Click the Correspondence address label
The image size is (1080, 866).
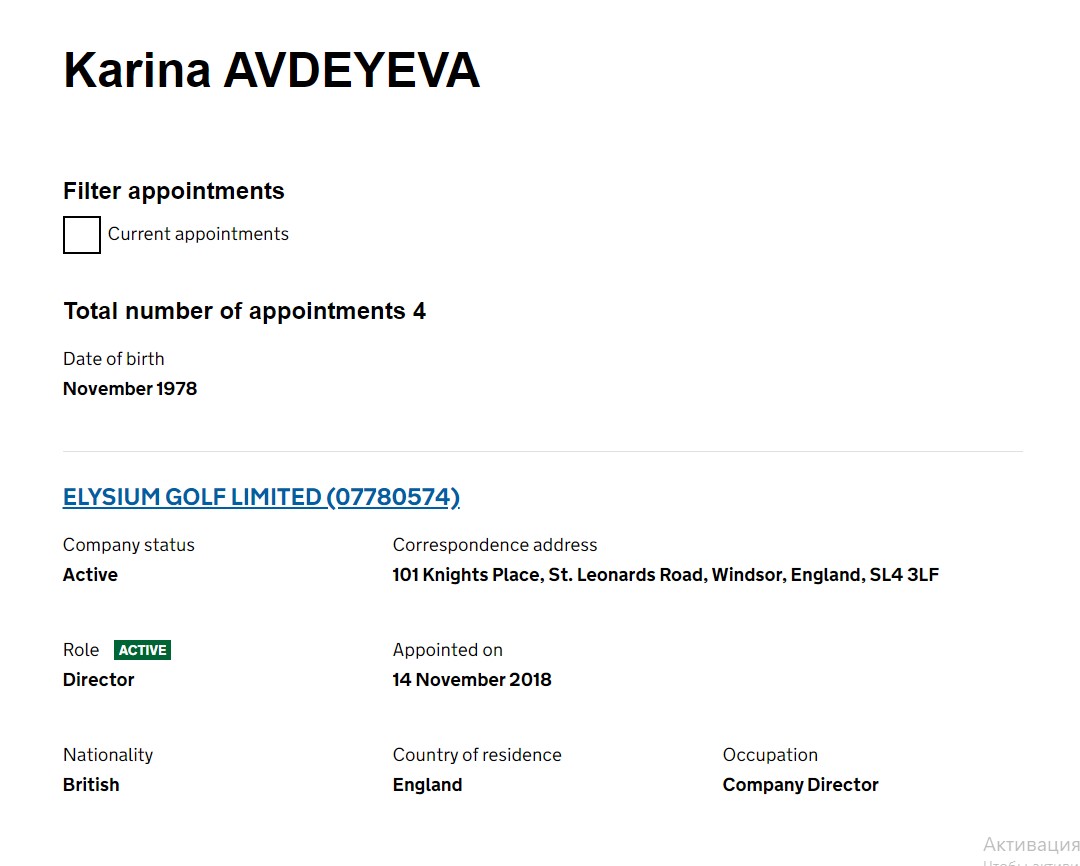click(495, 545)
